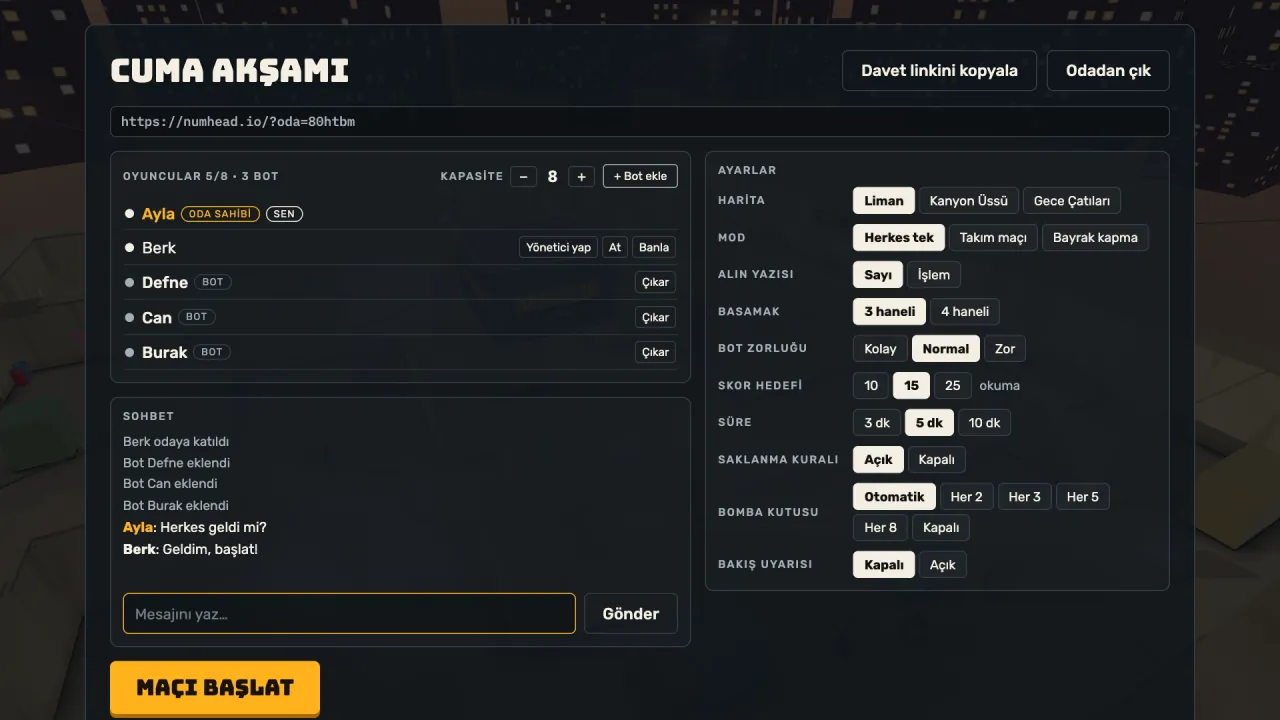Decrease capacity with the minus button
Viewport: 1280px width, 720px height.
click(523, 176)
